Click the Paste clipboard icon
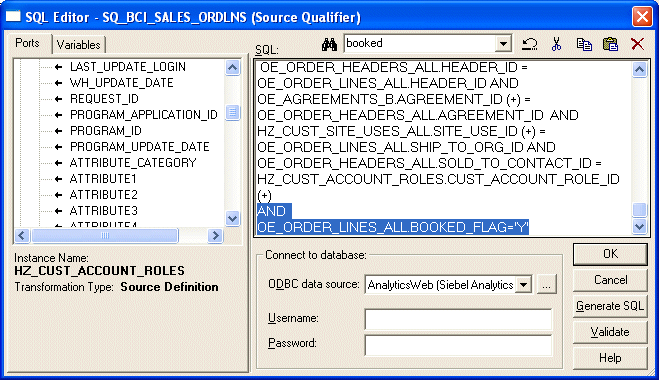Viewport: 659px width, 380px height. click(610, 44)
